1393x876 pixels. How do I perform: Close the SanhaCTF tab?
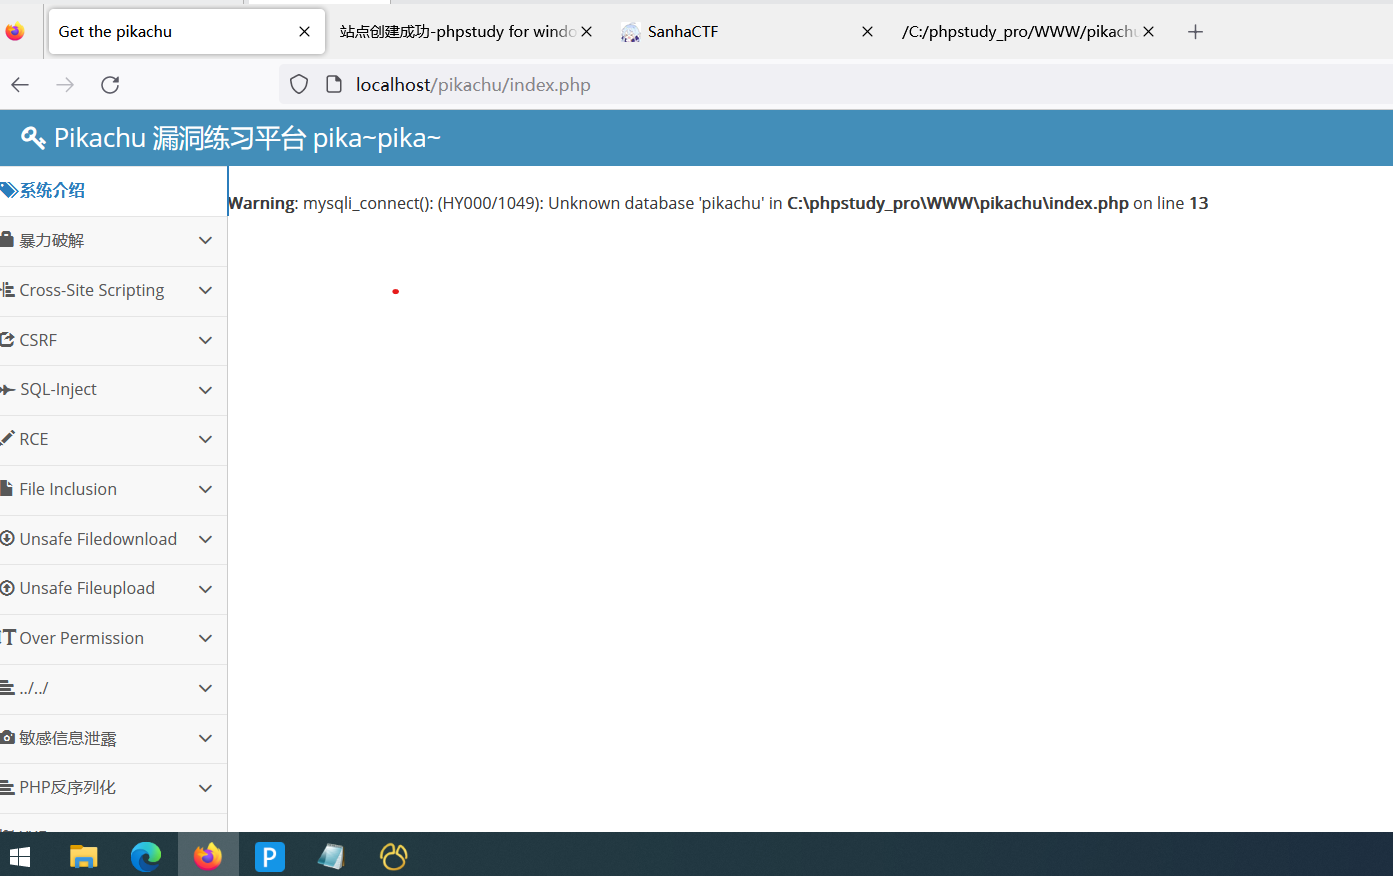click(x=867, y=32)
